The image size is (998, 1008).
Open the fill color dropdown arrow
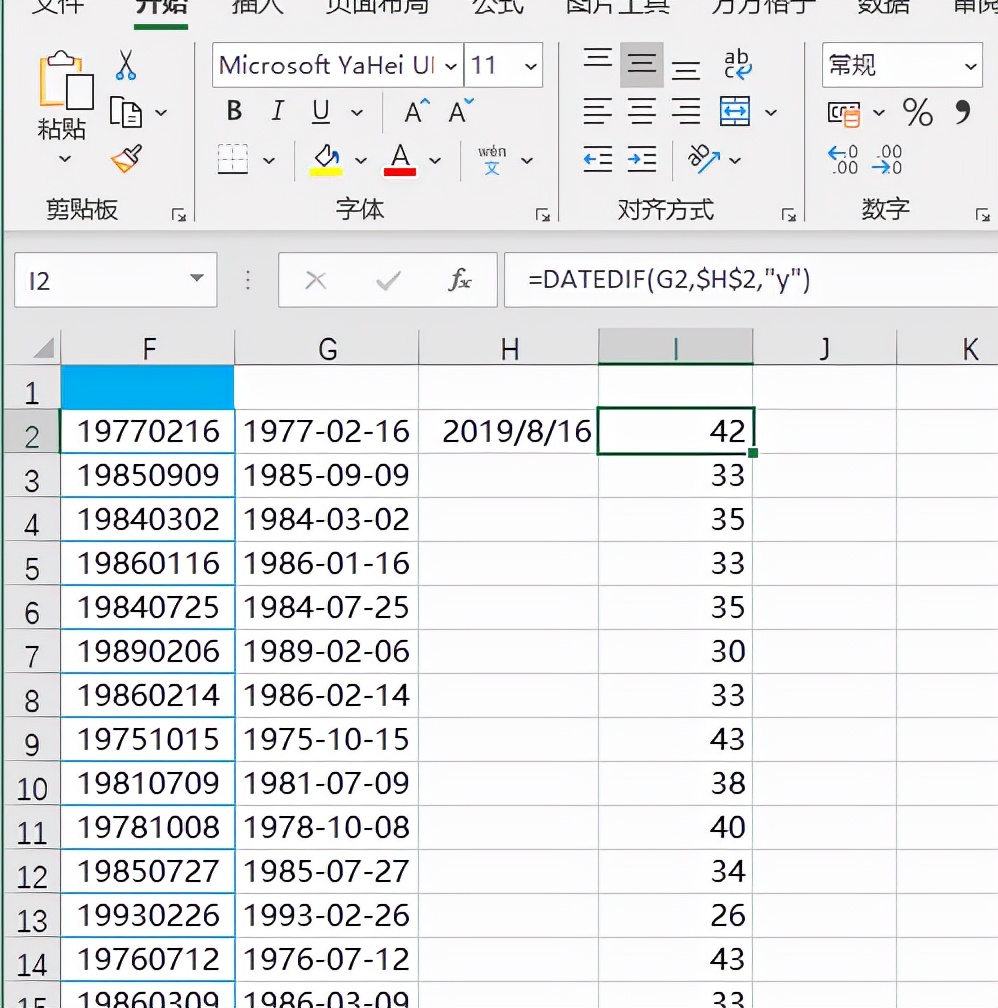pyautogui.click(x=362, y=161)
